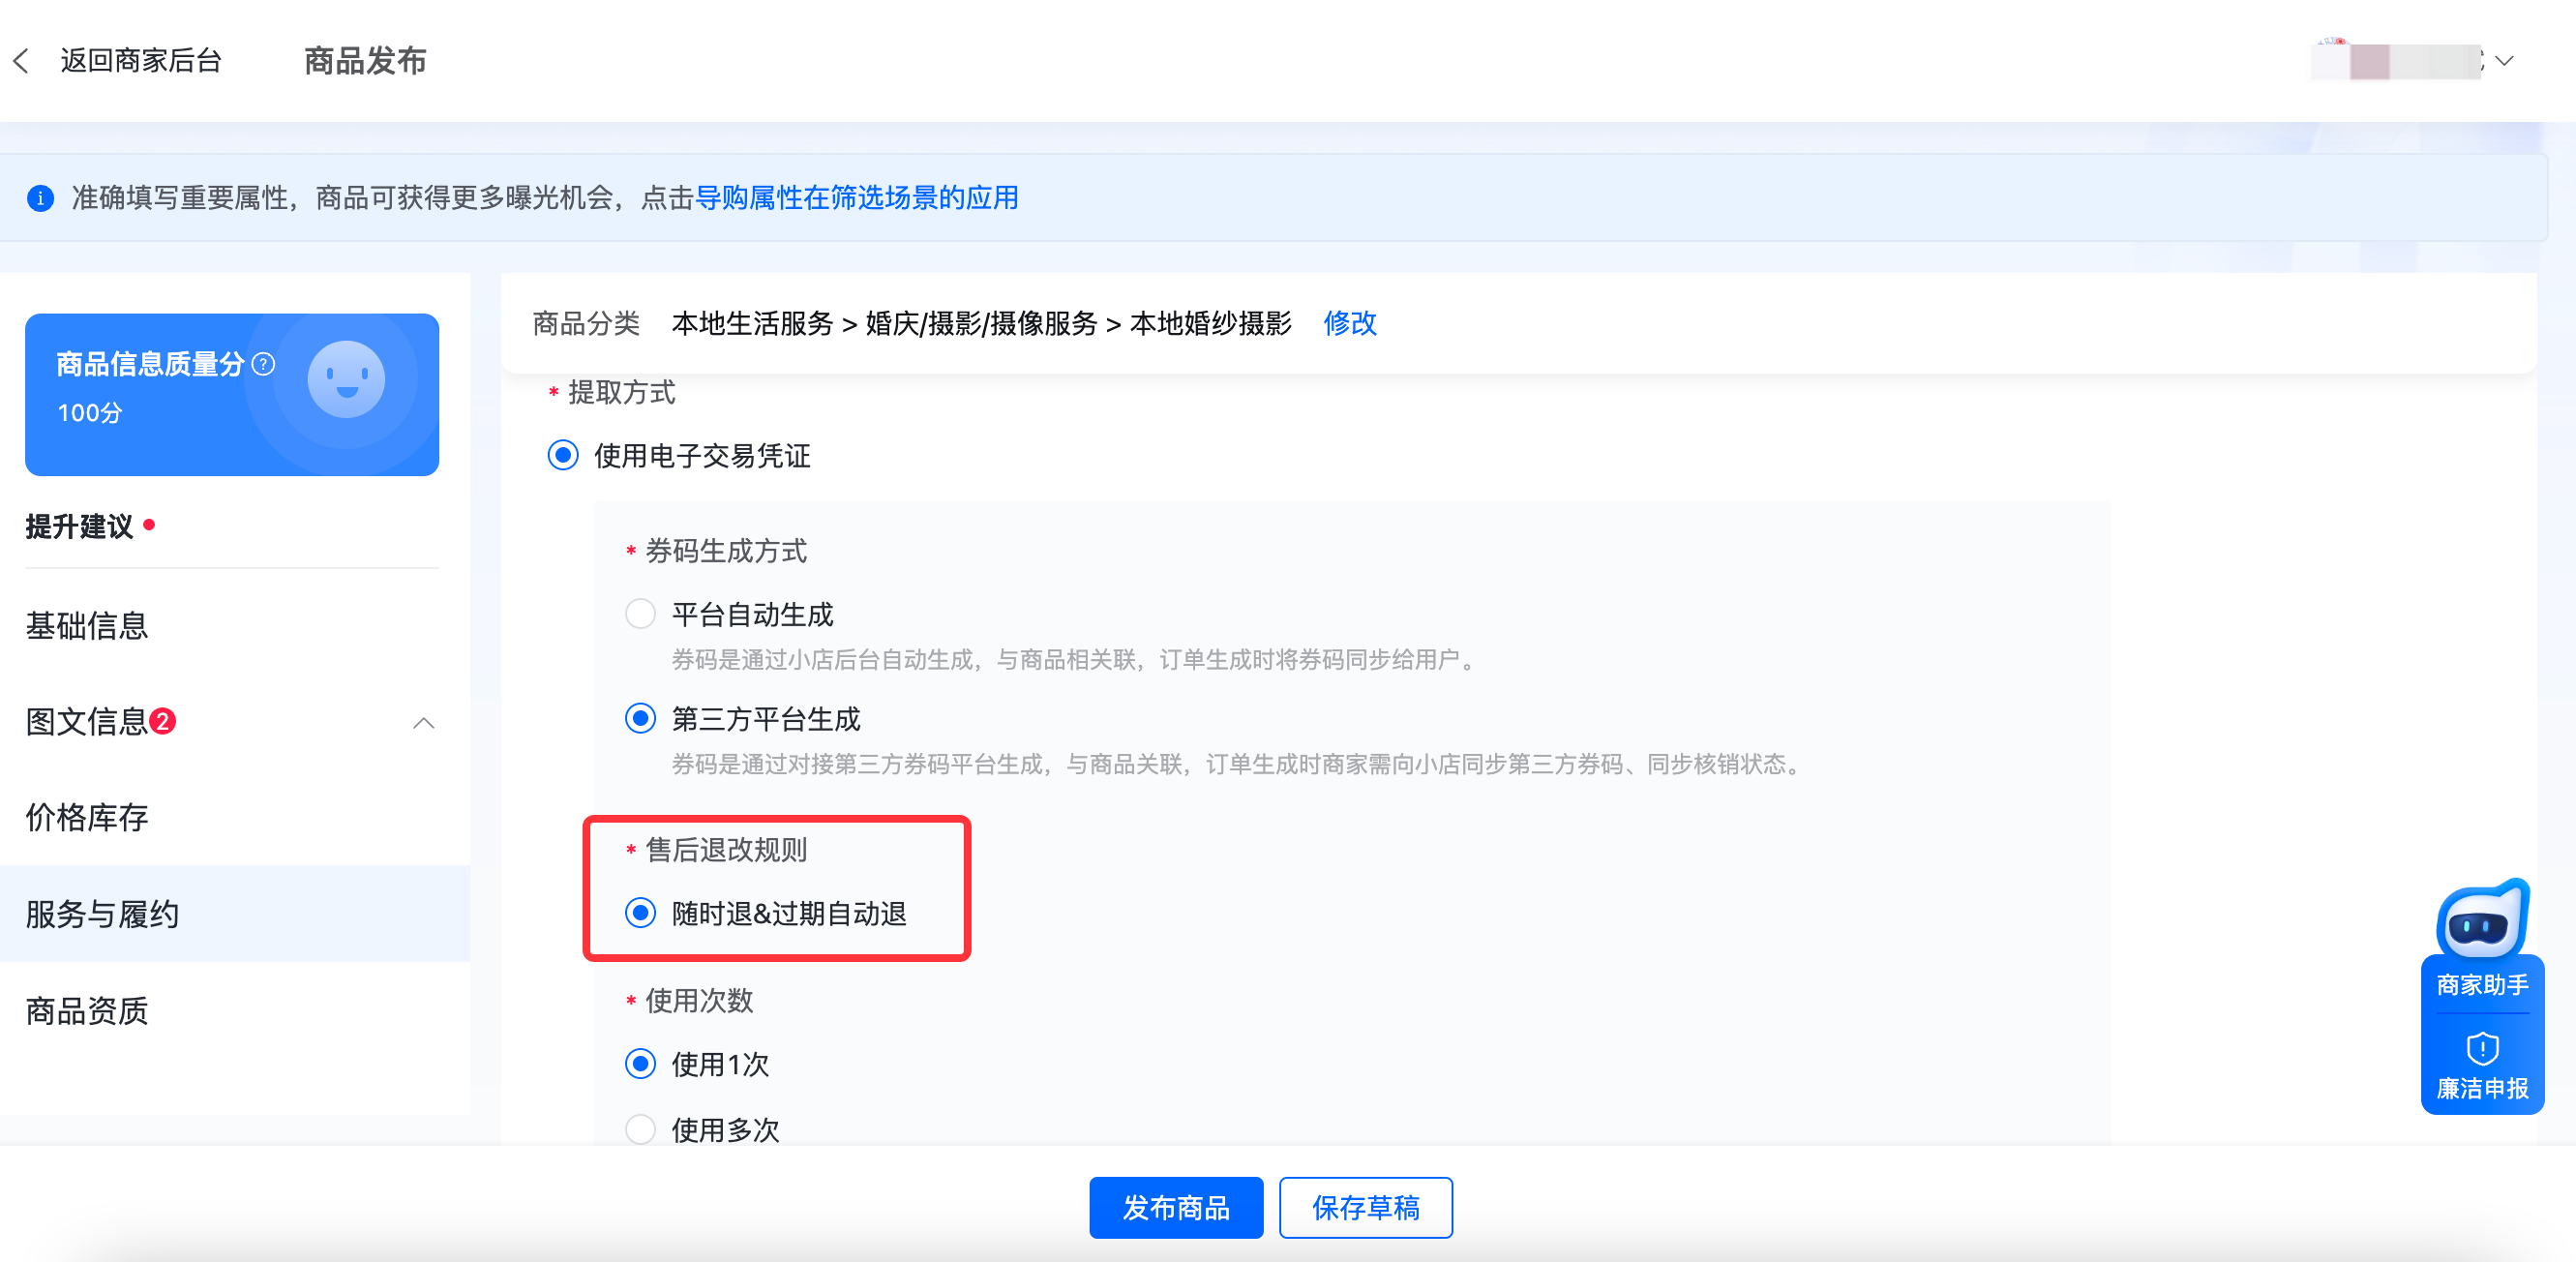Open the 商家助手 robot assistant
Image resolution: width=2576 pixels, height=1262 pixels.
click(x=2482, y=939)
